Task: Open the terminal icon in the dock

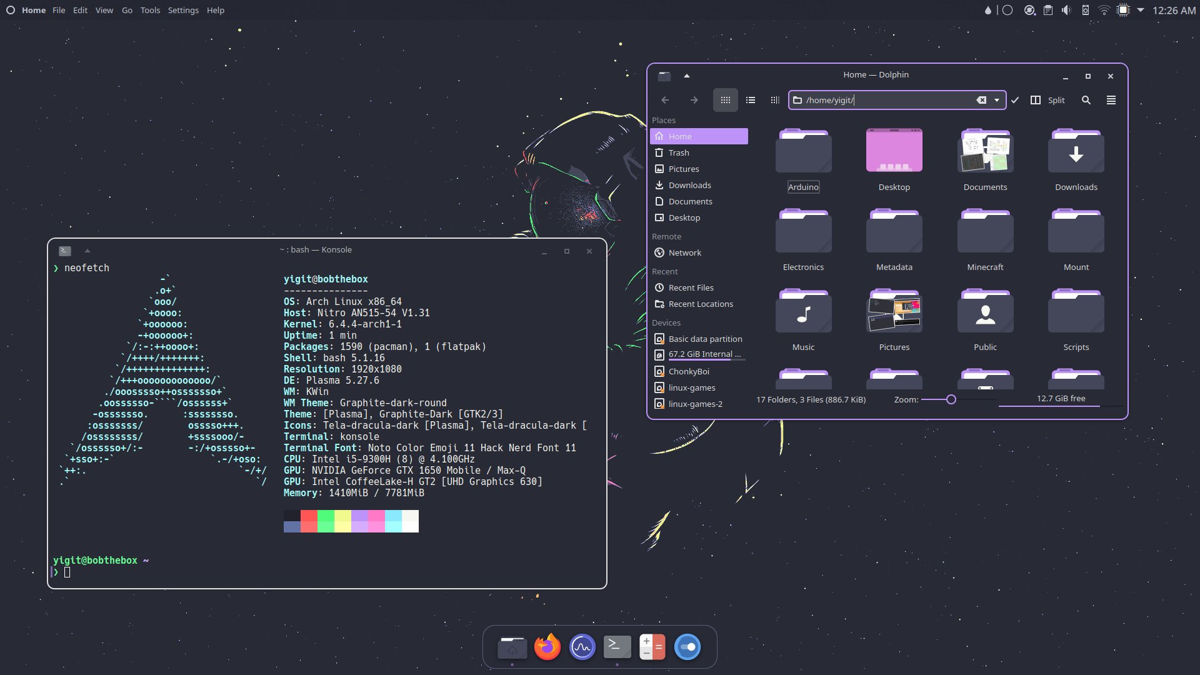Action: point(617,647)
